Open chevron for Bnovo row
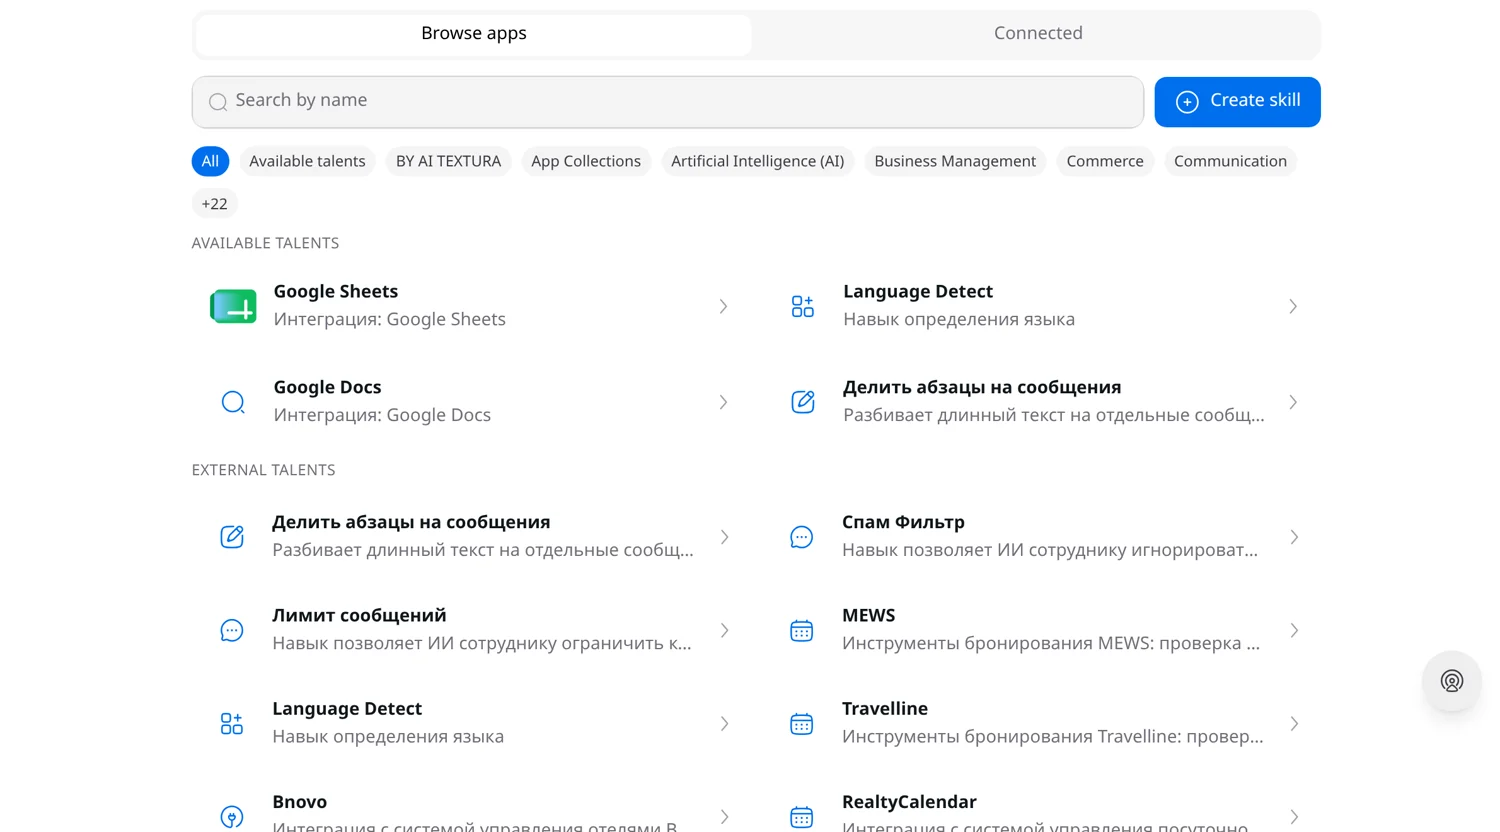1500x832 pixels. pos(724,817)
